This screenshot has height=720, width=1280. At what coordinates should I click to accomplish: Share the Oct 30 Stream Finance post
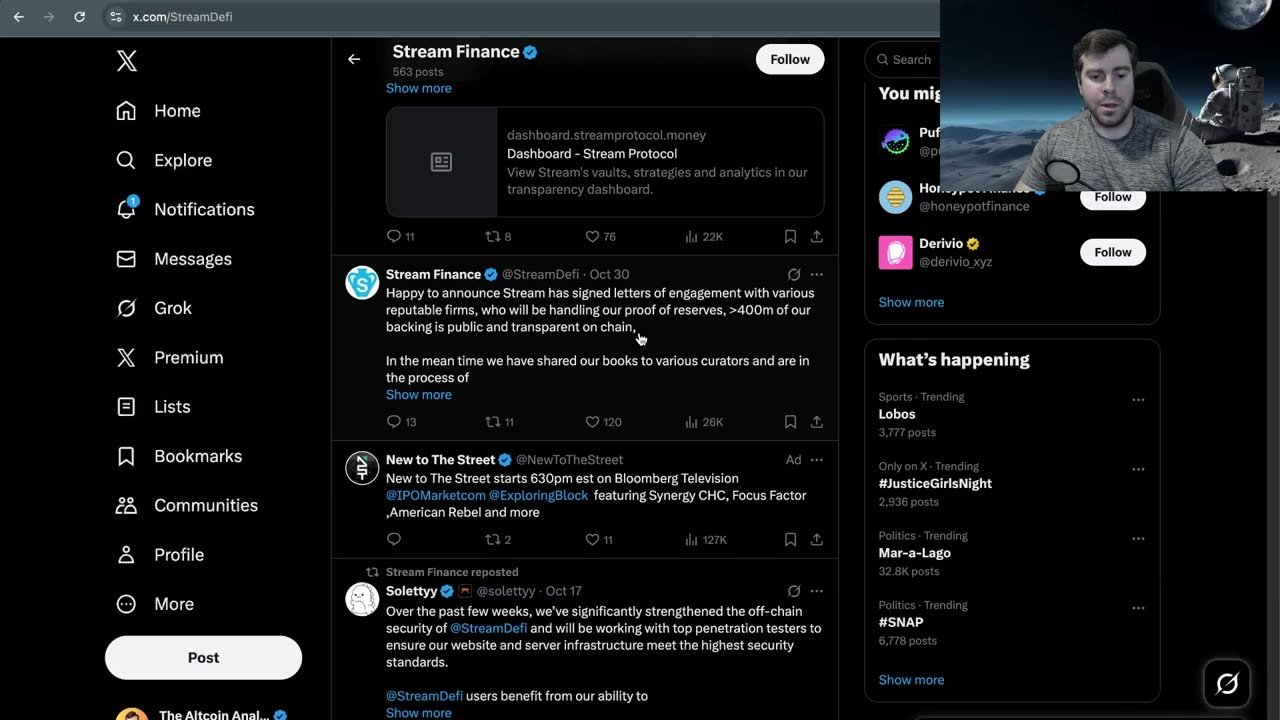coord(817,422)
